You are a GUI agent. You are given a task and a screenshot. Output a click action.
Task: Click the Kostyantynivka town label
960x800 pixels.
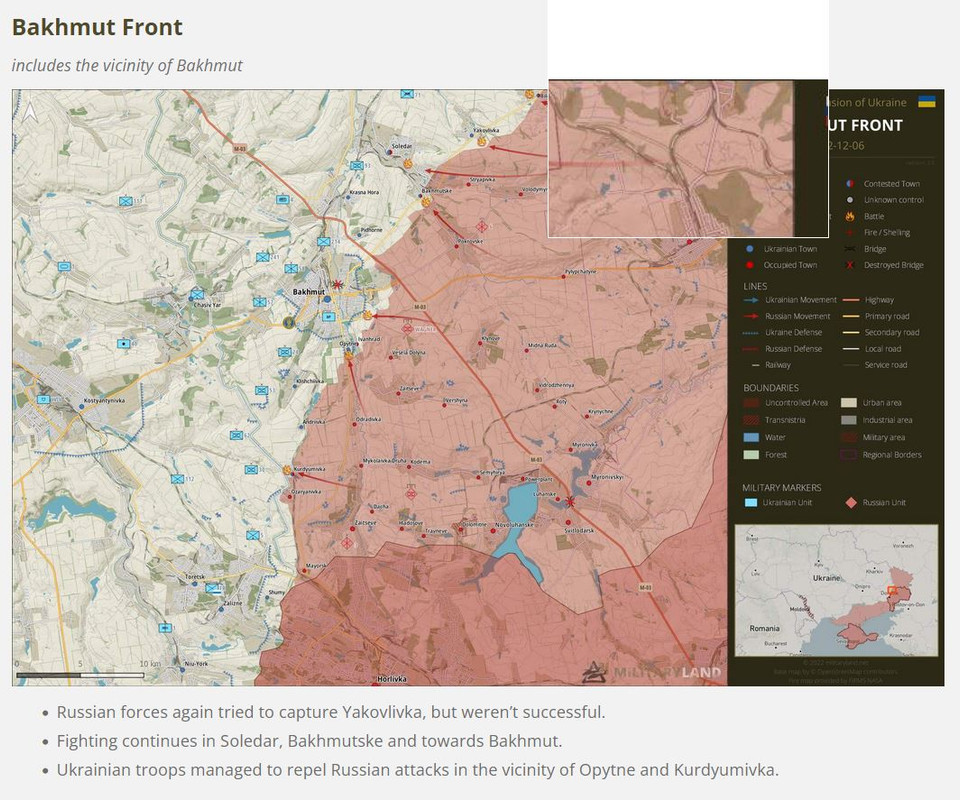point(104,400)
